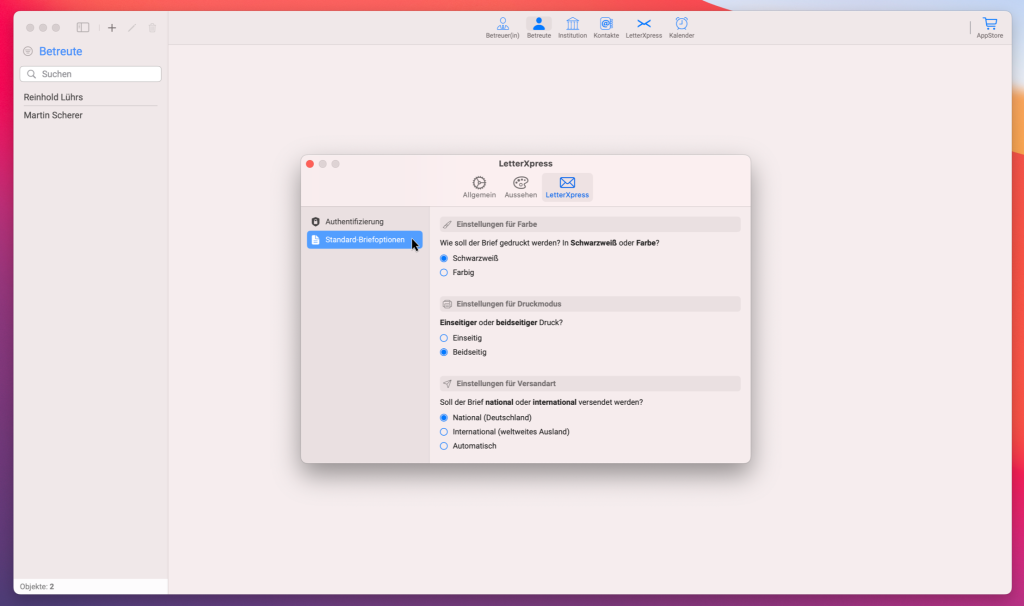Close the LetterXpress settings window
1024x606 pixels.
click(x=310, y=164)
